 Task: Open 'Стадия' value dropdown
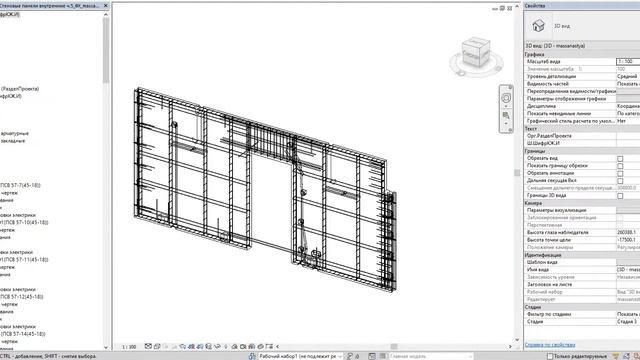point(628,322)
